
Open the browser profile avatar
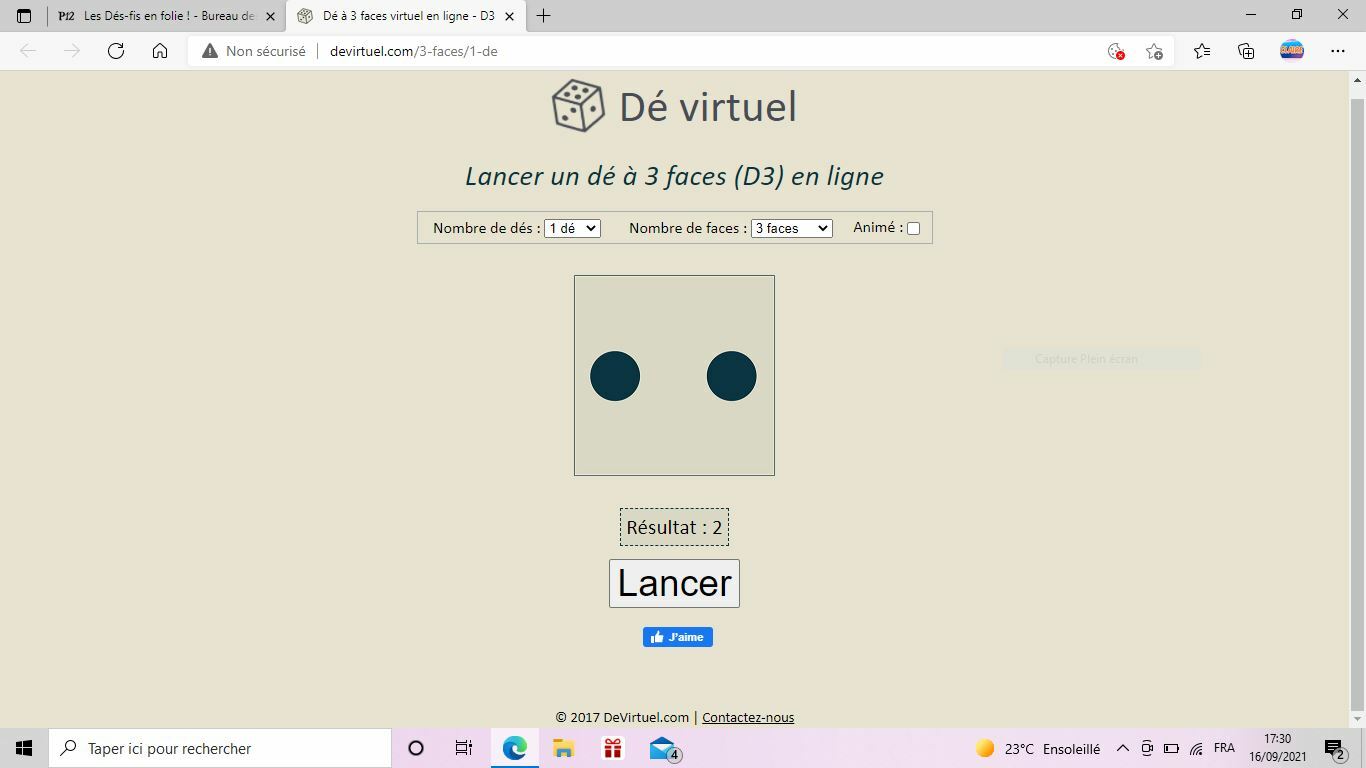point(1292,50)
